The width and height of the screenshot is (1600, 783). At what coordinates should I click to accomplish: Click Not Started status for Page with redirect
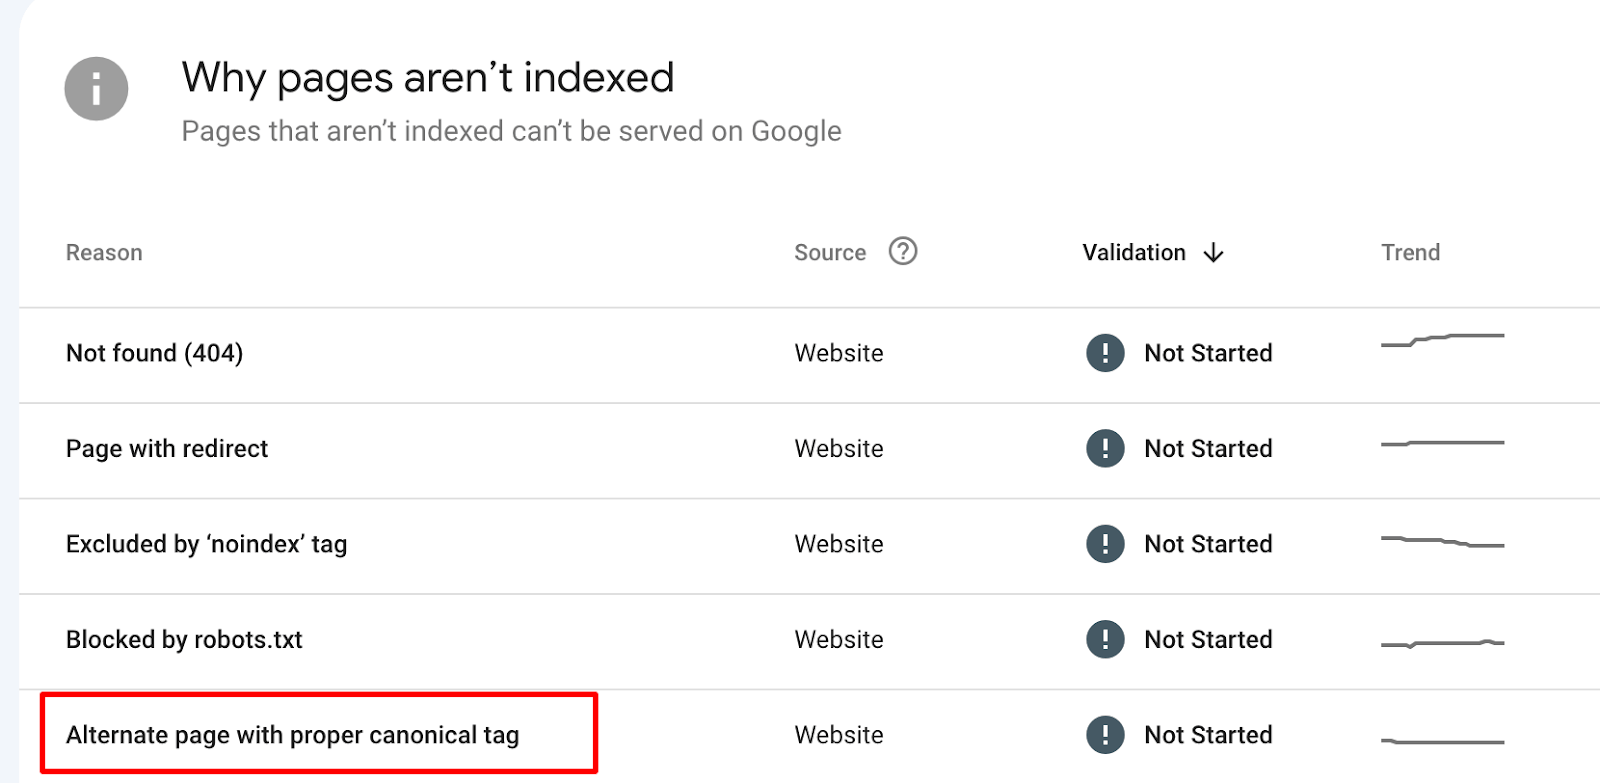(x=1208, y=449)
